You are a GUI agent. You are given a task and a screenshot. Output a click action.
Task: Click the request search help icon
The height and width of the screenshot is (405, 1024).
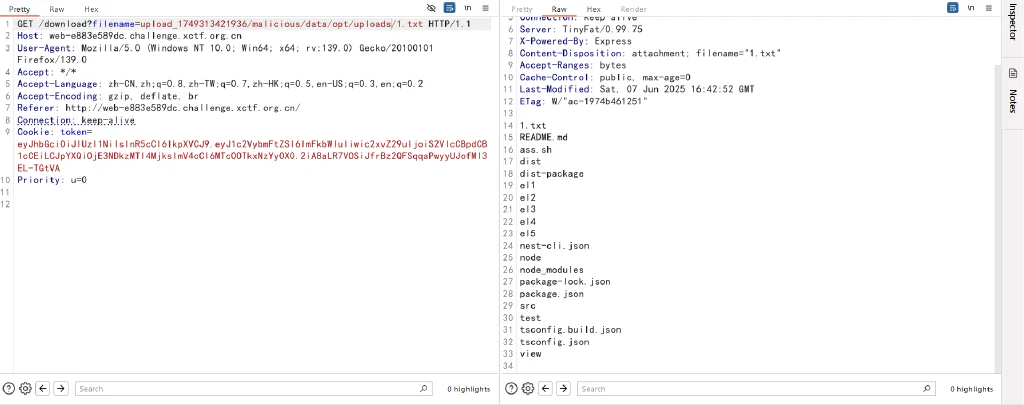[8, 389]
